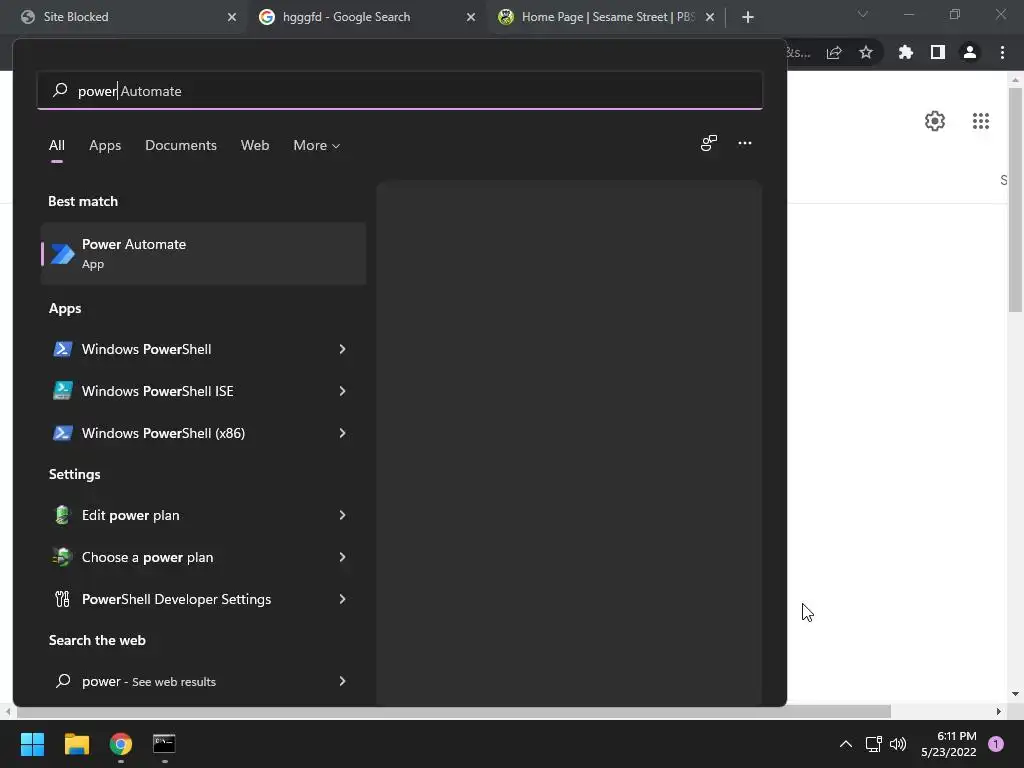This screenshot has height=768, width=1024.
Task: Show hidden system tray icons
Action: point(846,744)
